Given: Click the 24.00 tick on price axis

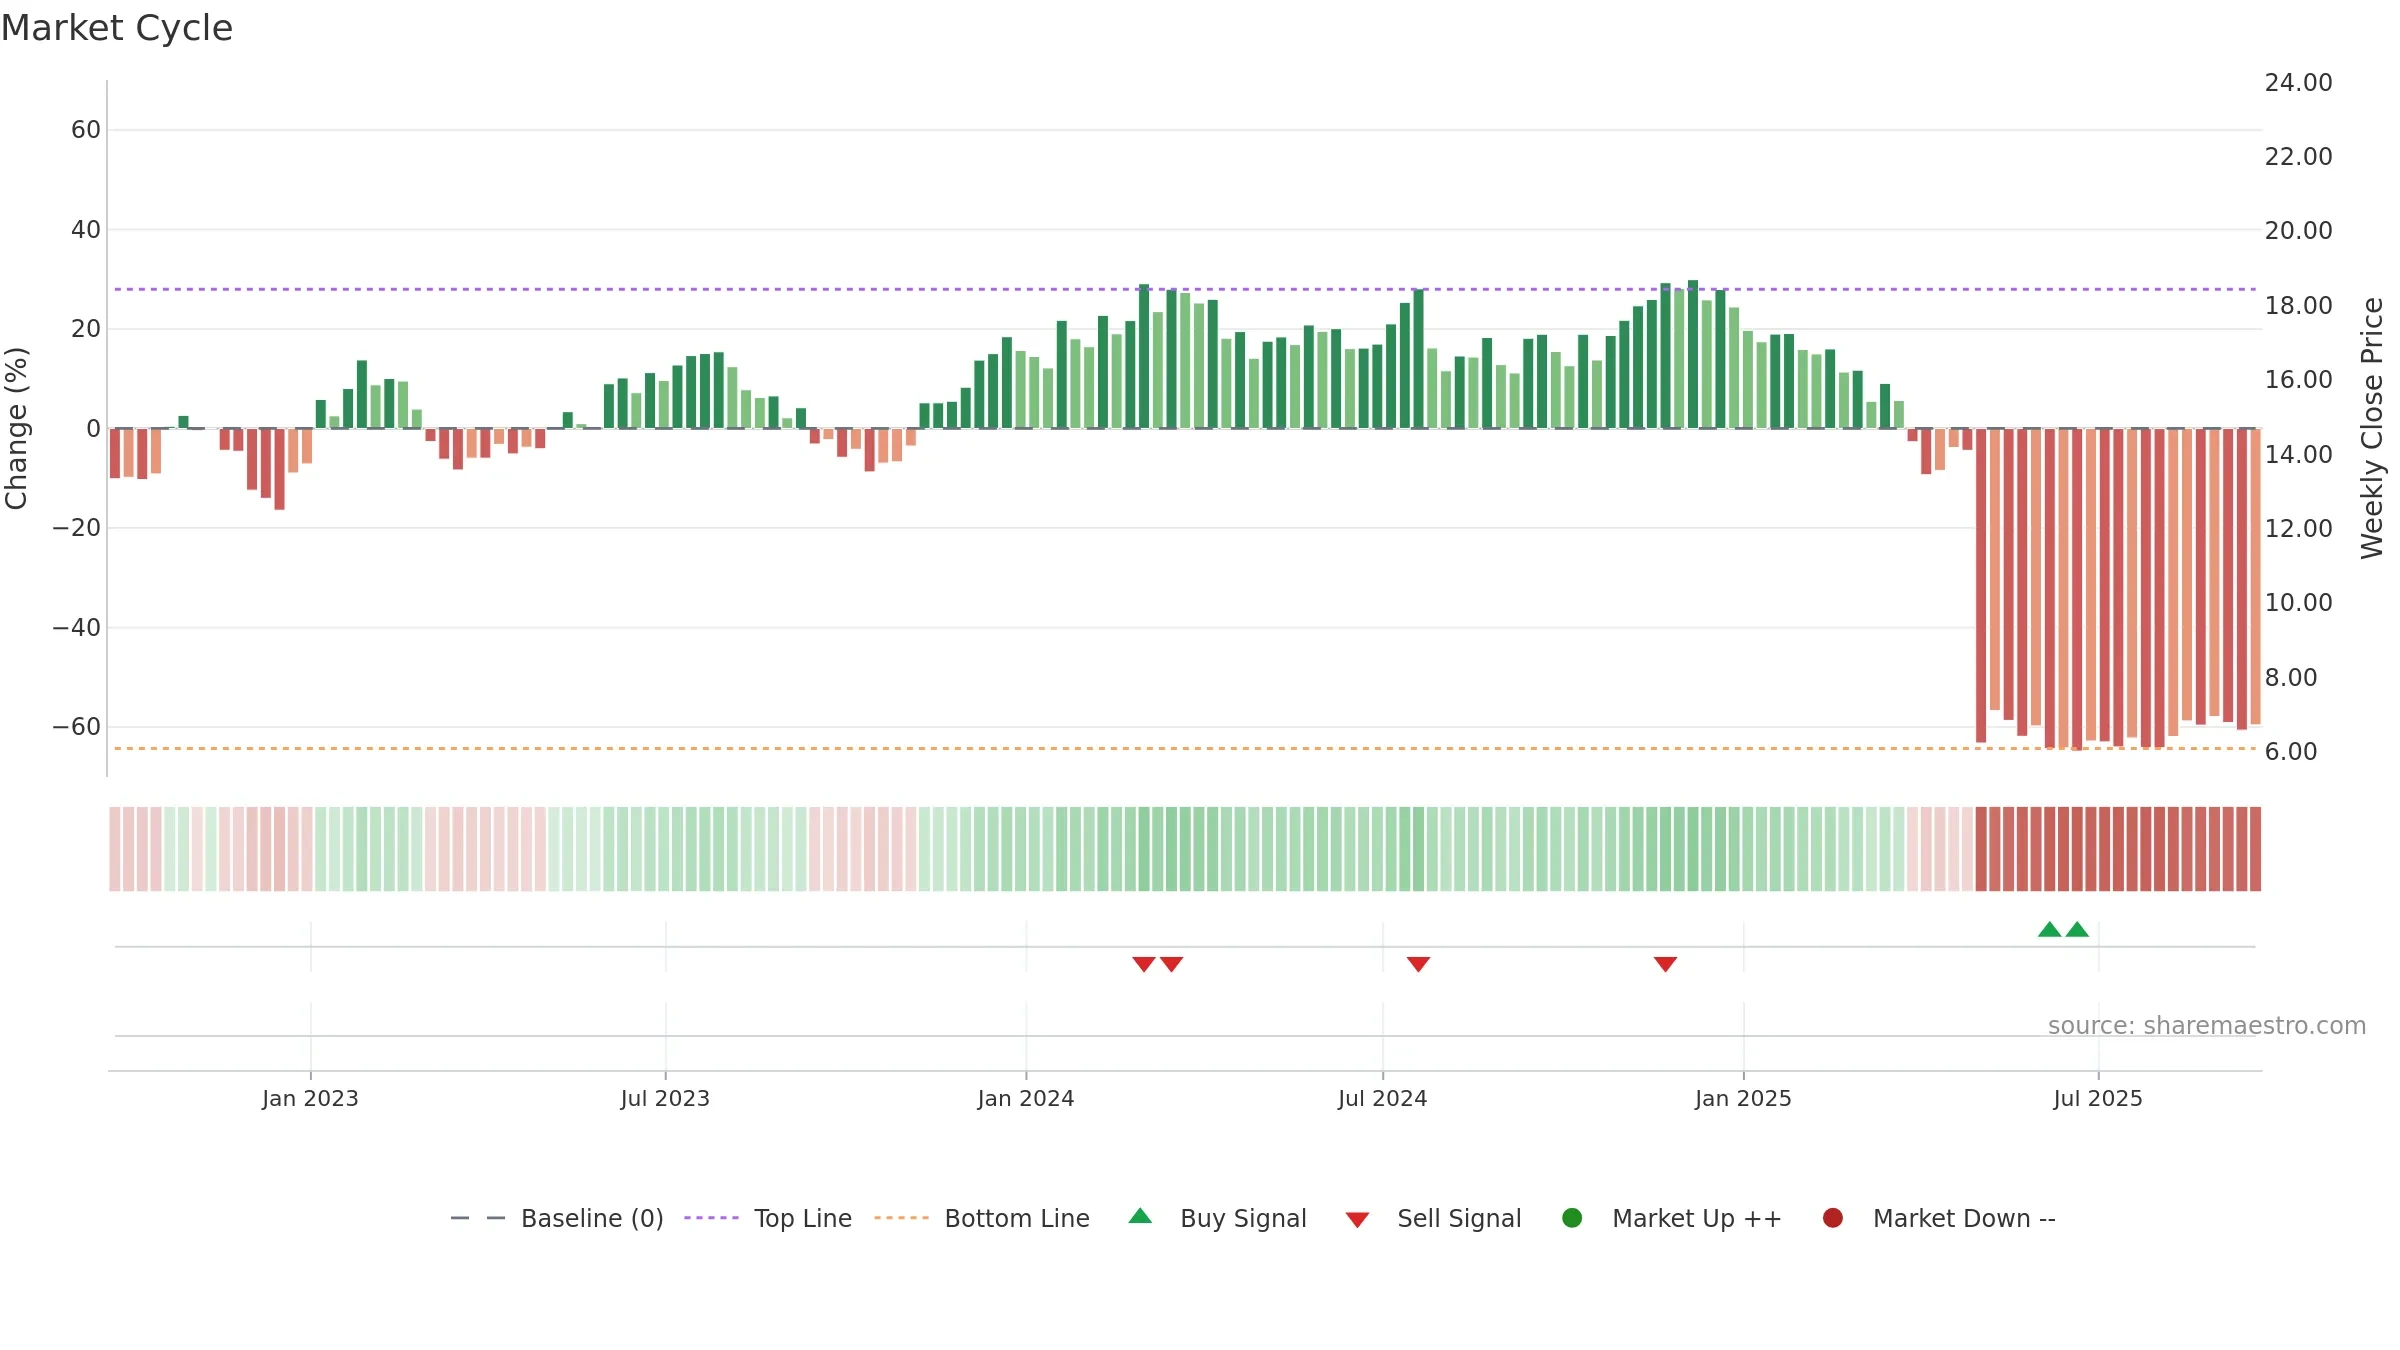Looking at the screenshot, I should 2298,83.
